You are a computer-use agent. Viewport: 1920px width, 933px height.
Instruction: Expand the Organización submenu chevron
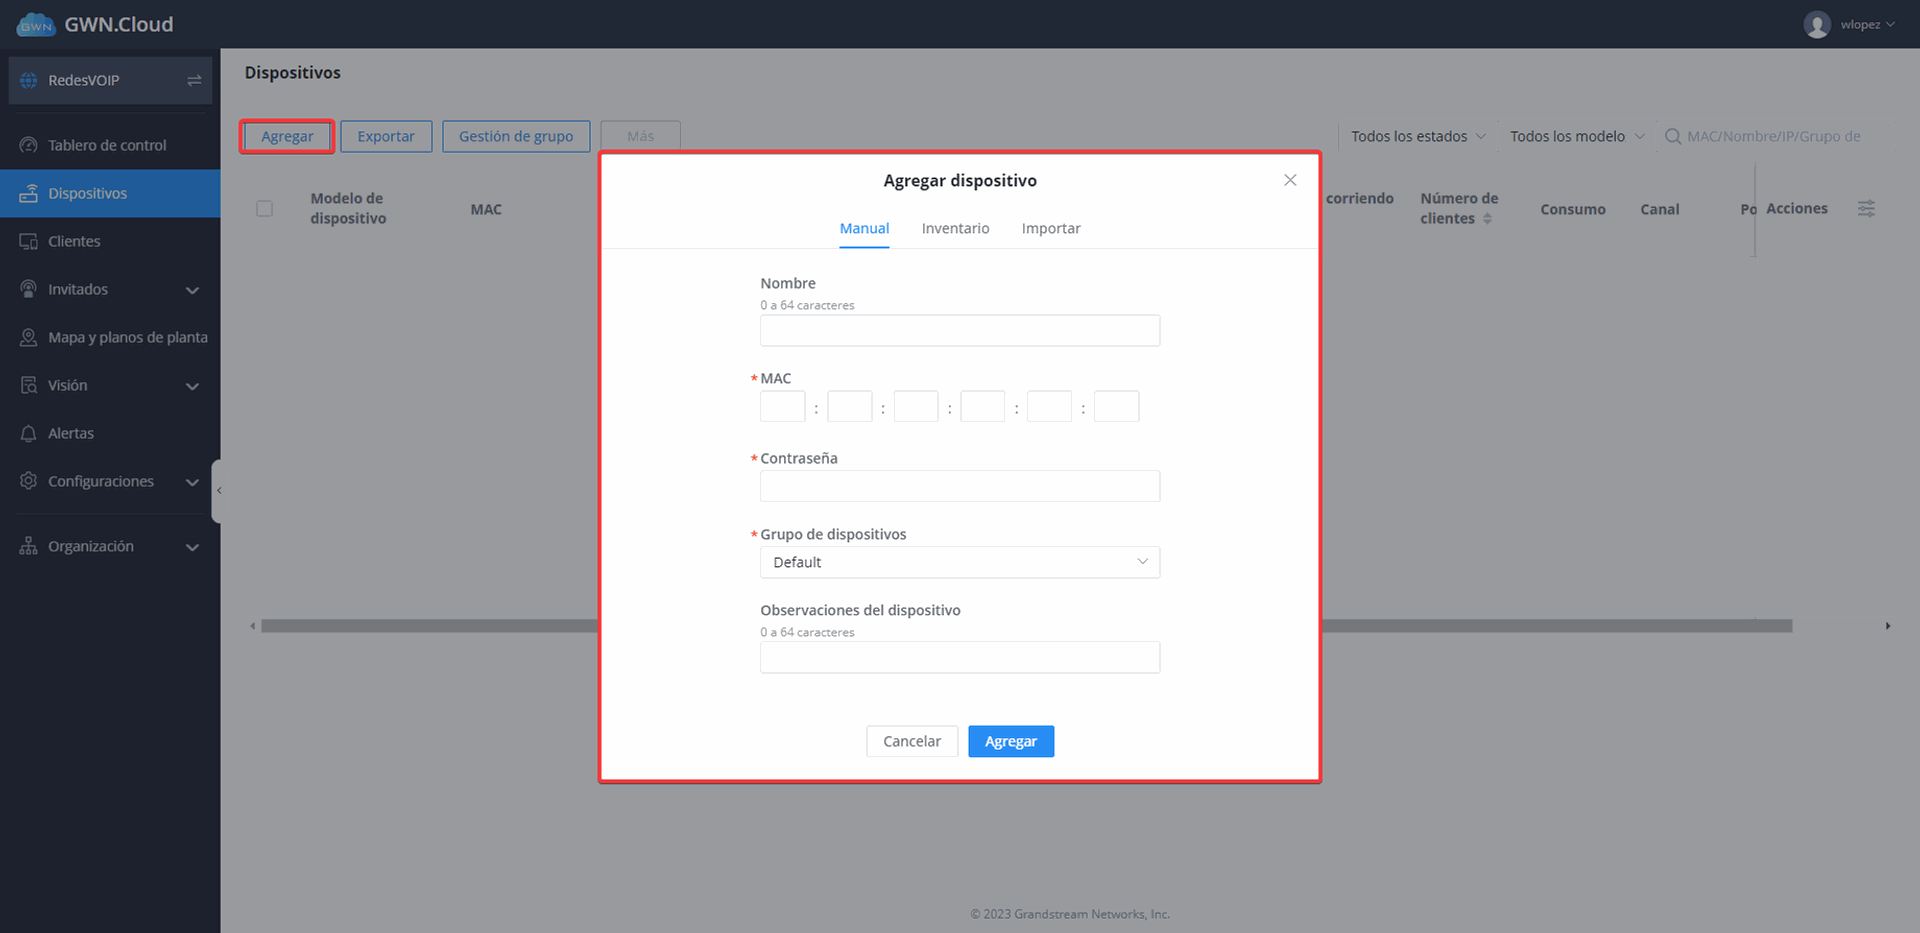pyautogui.click(x=192, y=547)
